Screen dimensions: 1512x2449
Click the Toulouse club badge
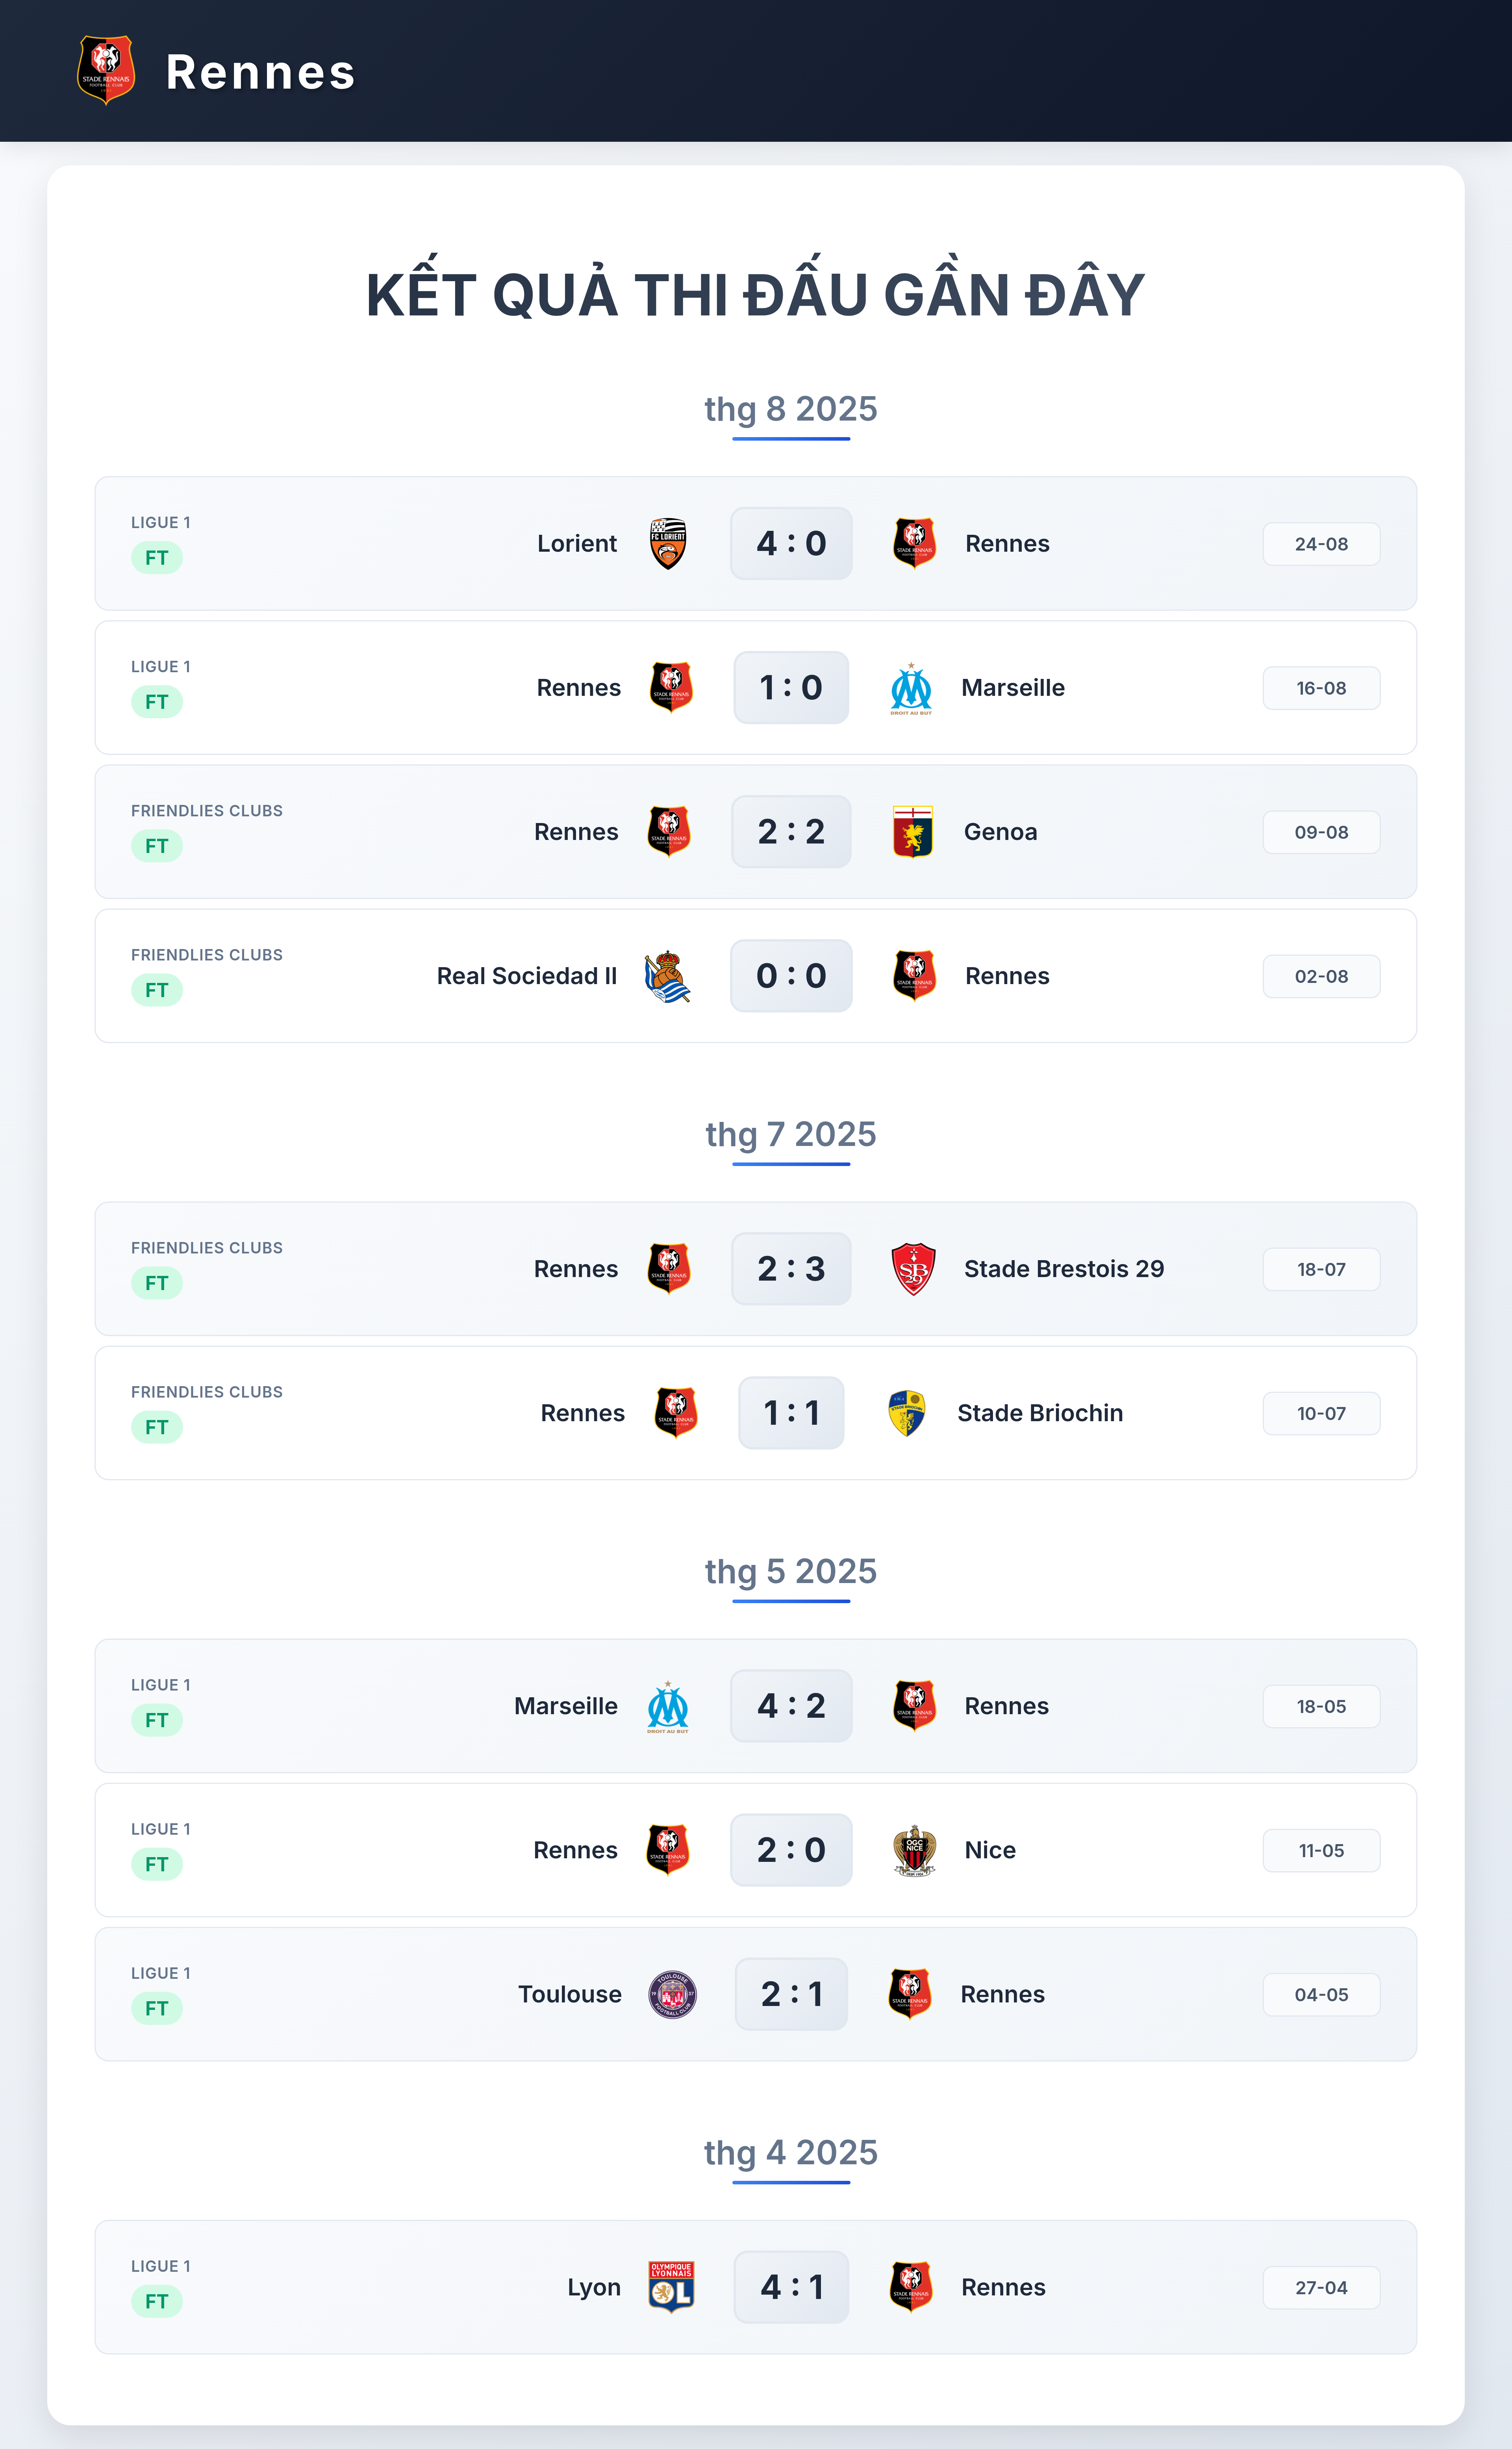point(672,1994)
